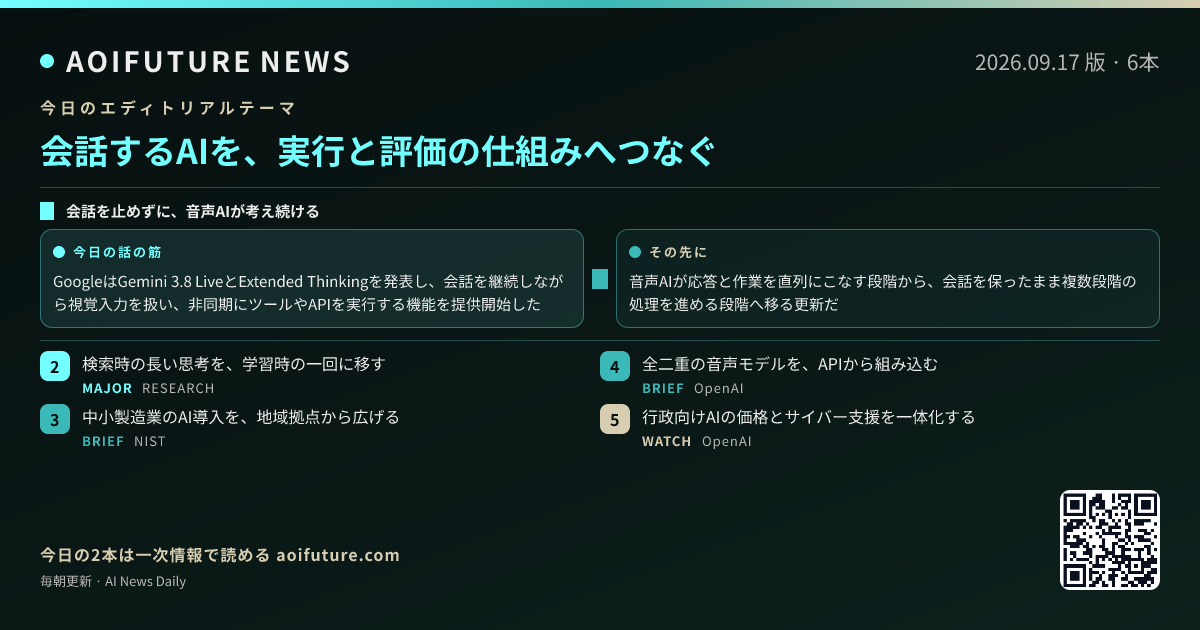Viewport: 1200px width, 630px height.
Task: Click the subheading 会話を止めずに、音声AIが考え続ける
Action: tap(193, 212)
